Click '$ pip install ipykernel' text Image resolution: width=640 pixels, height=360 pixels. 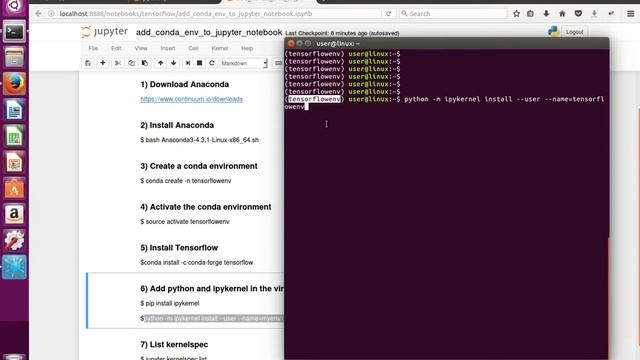[x=170, y=303]
